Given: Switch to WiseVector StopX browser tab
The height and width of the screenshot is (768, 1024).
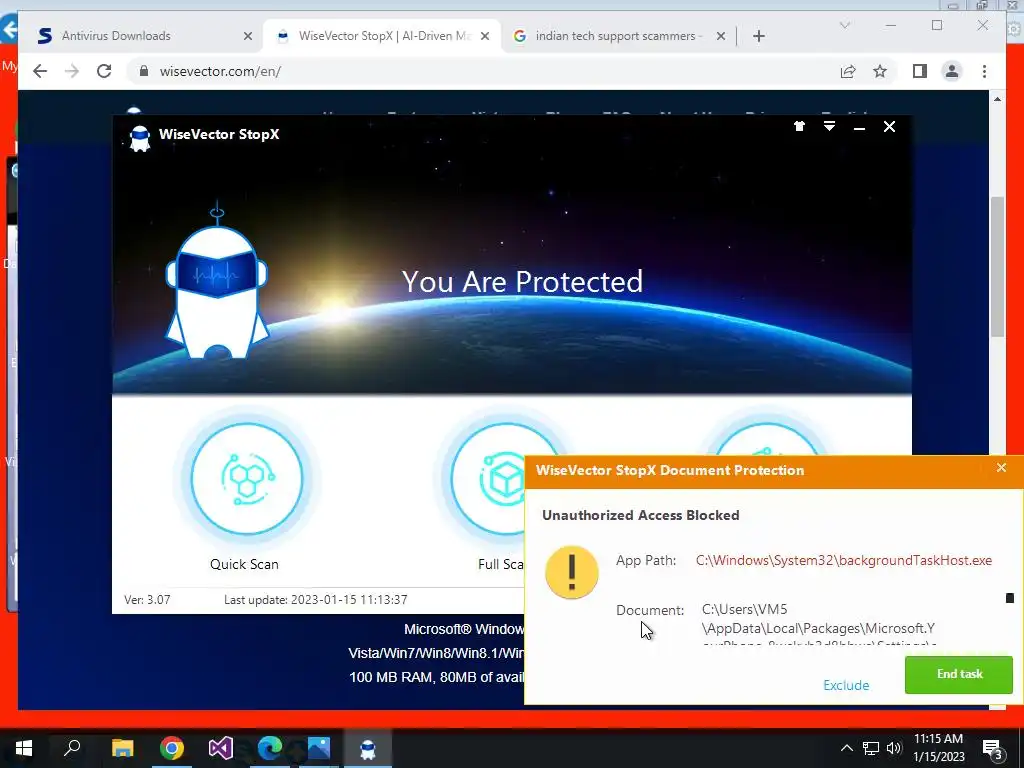Looking at the screenshot, I should pos(384,36).
